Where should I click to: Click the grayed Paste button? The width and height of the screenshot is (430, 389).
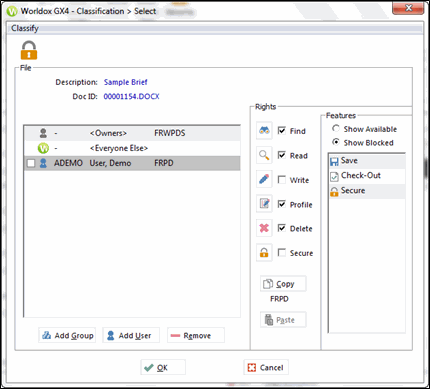283,320
